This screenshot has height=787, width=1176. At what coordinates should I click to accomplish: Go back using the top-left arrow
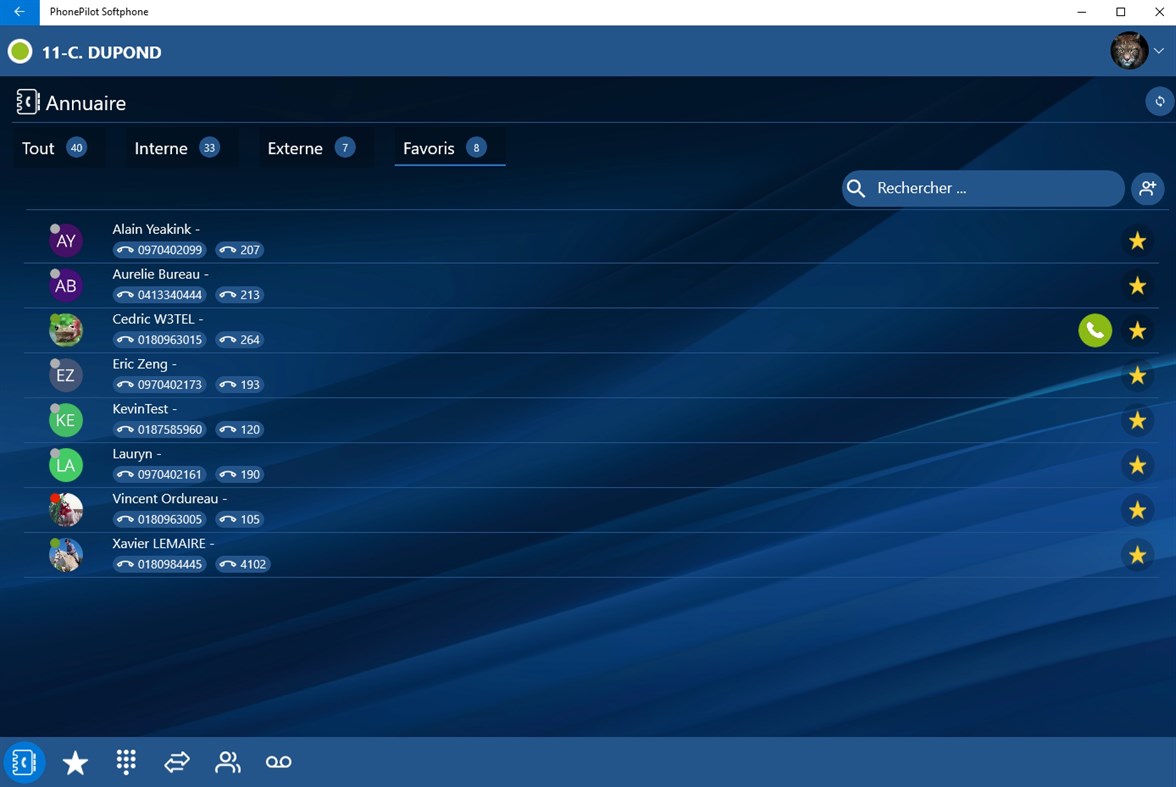coord(17,11)
